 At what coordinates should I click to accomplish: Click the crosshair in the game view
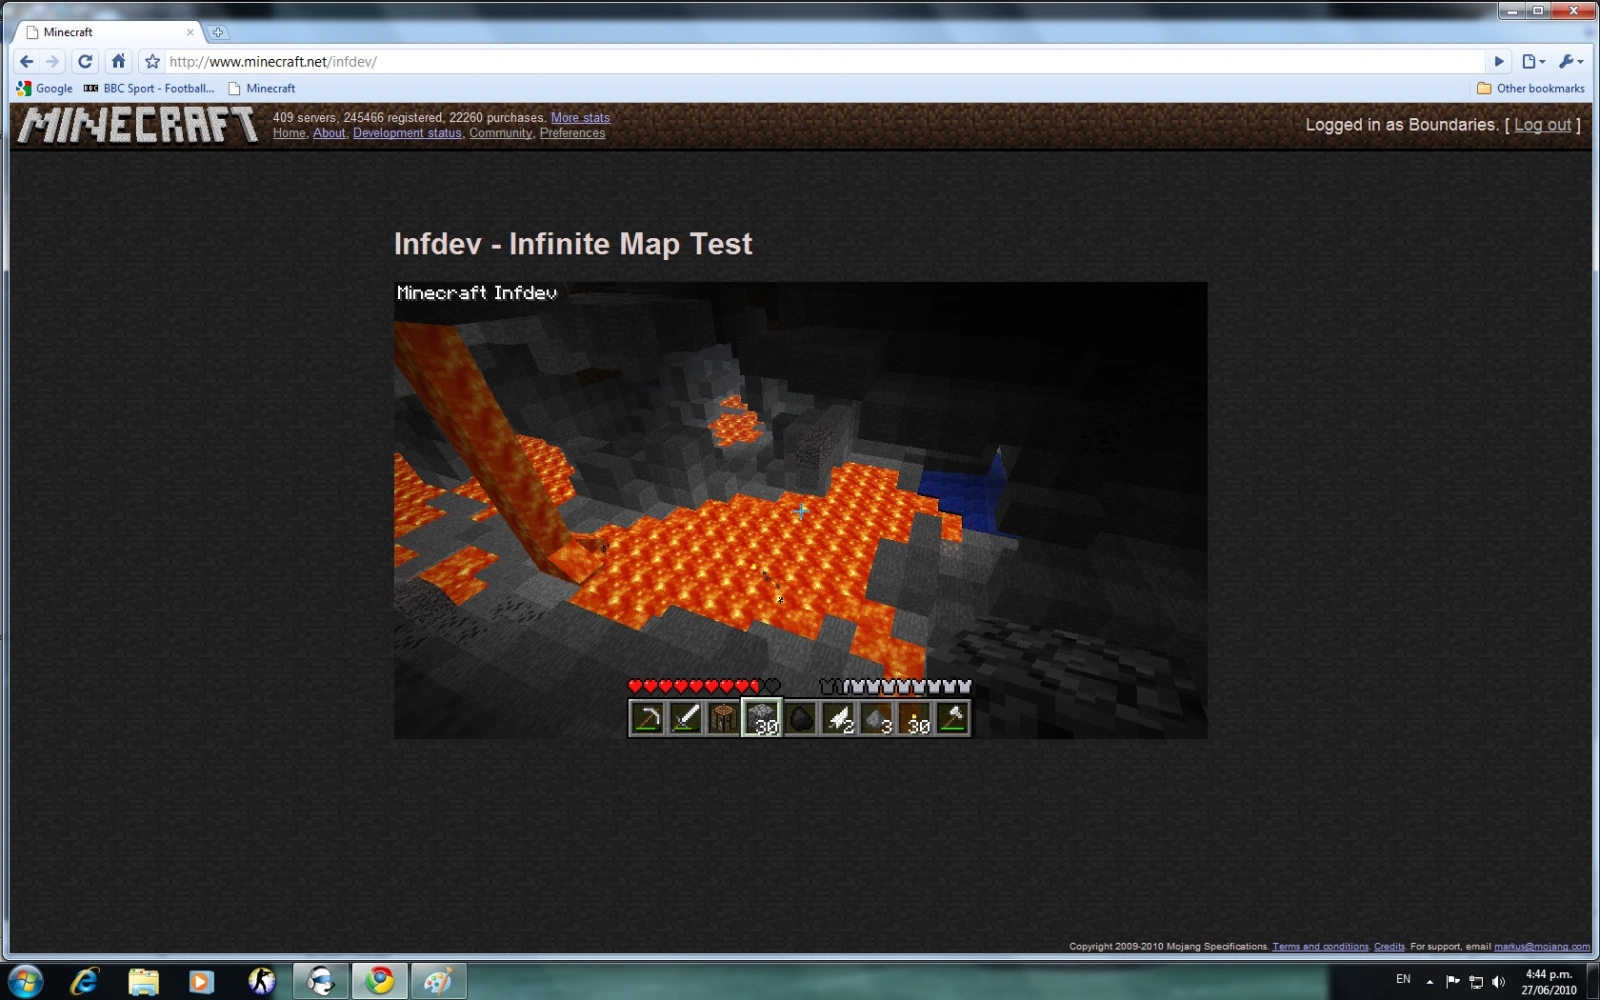(x=801, y=511)
